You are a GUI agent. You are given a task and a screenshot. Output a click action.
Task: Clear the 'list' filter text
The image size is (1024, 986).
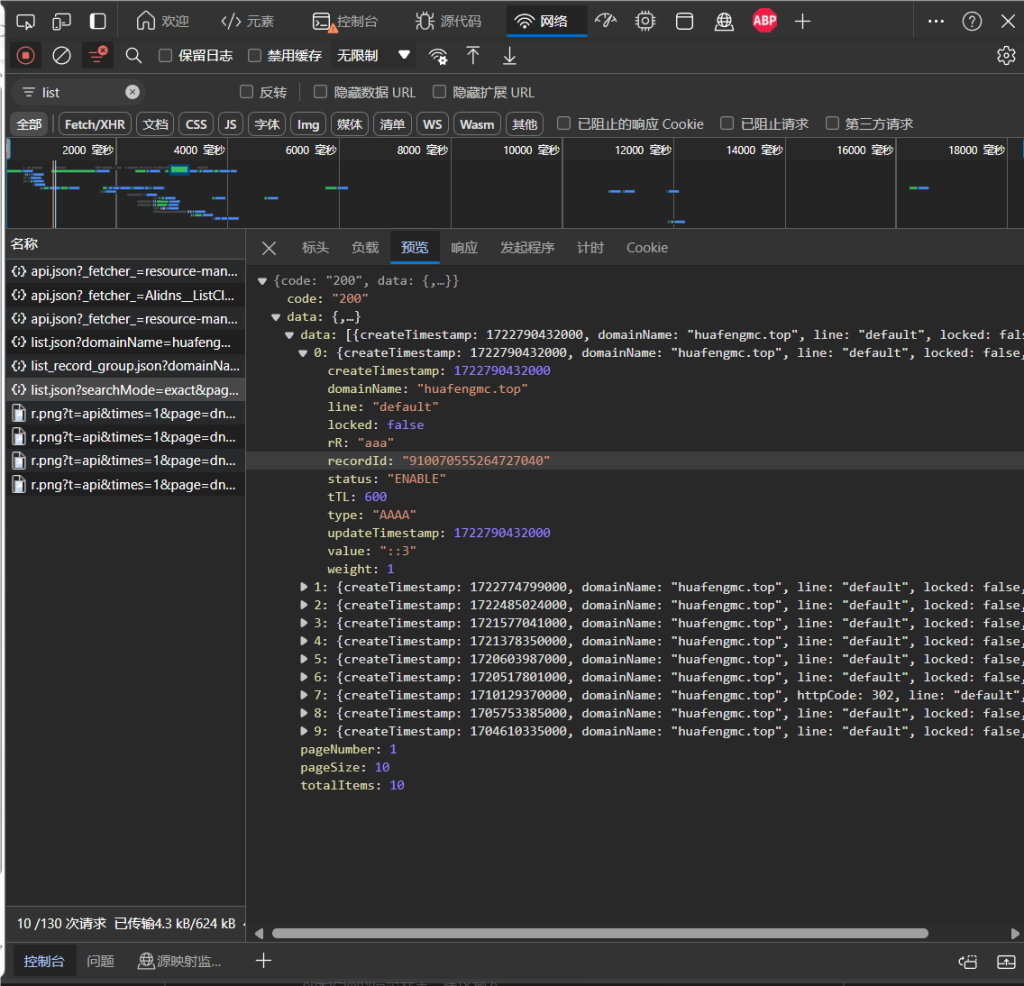tap(132, 92)
